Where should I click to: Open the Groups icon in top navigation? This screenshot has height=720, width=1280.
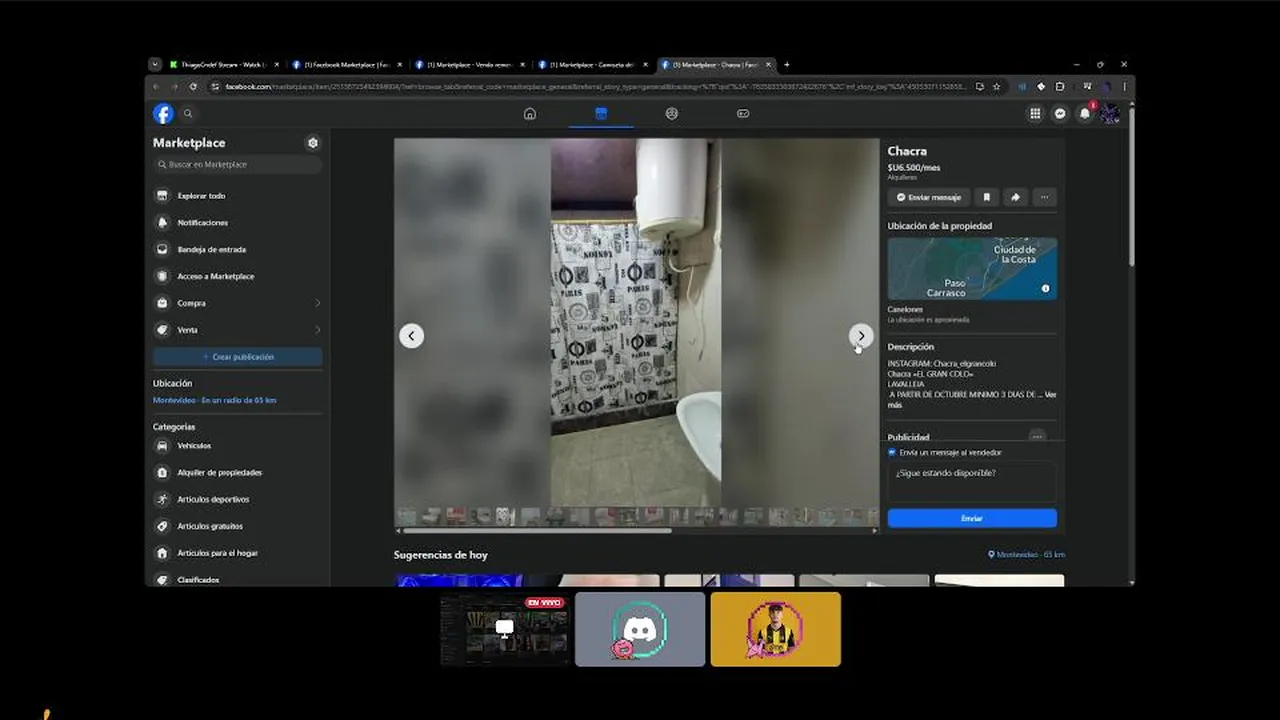pos(672,114)
